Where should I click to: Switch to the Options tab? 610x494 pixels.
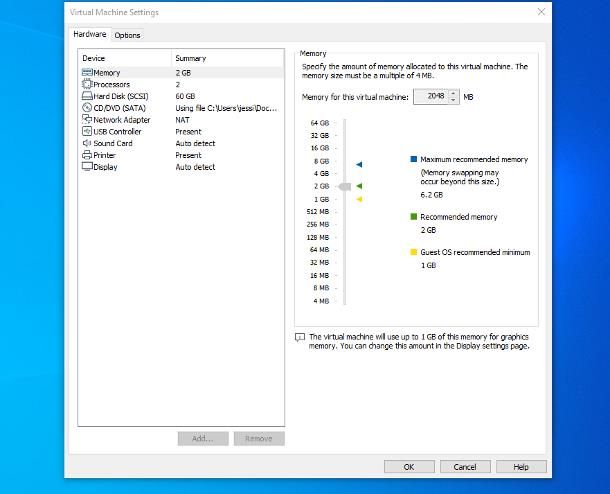[127, 35]
